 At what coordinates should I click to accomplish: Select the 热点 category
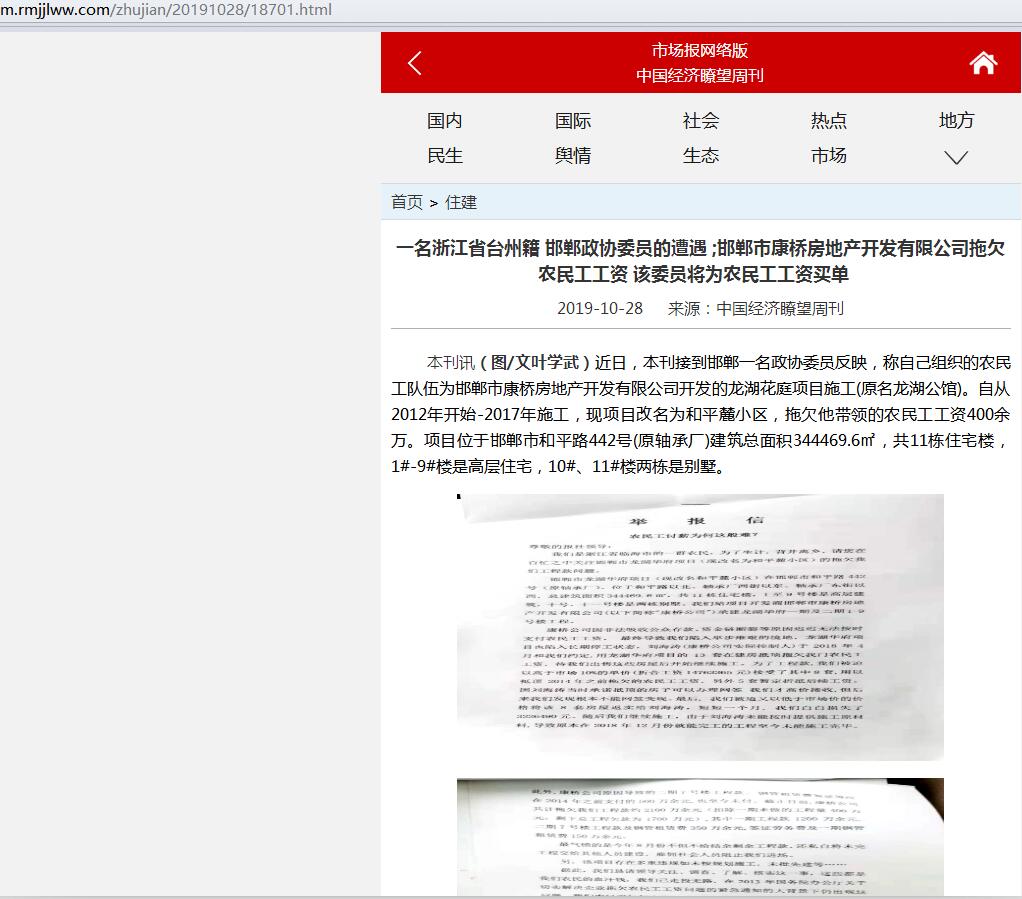click(x=829, y=121)
